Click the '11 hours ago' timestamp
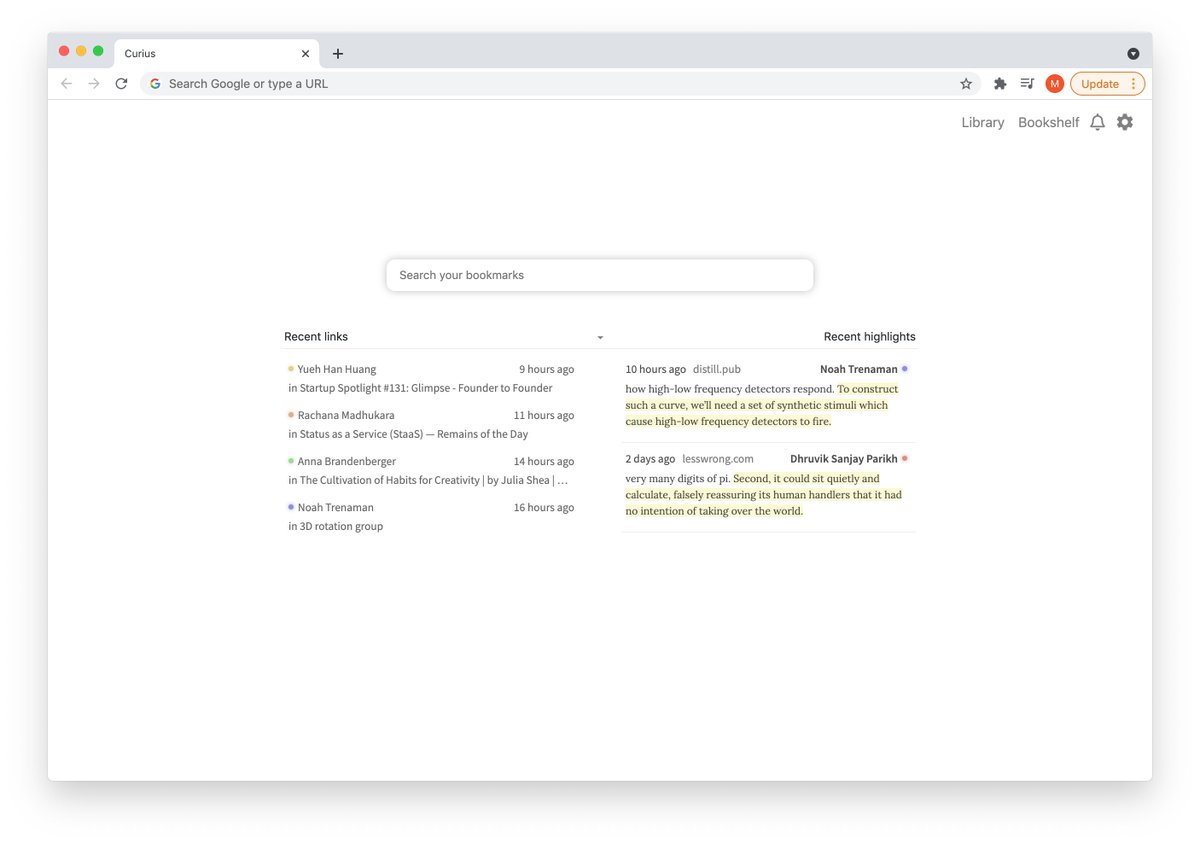Viewport: 1200px width, 844px height. coord(544,415)
